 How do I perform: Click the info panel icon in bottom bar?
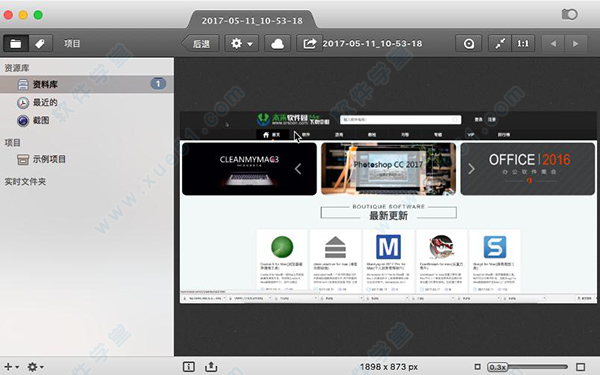pos(188,367)
